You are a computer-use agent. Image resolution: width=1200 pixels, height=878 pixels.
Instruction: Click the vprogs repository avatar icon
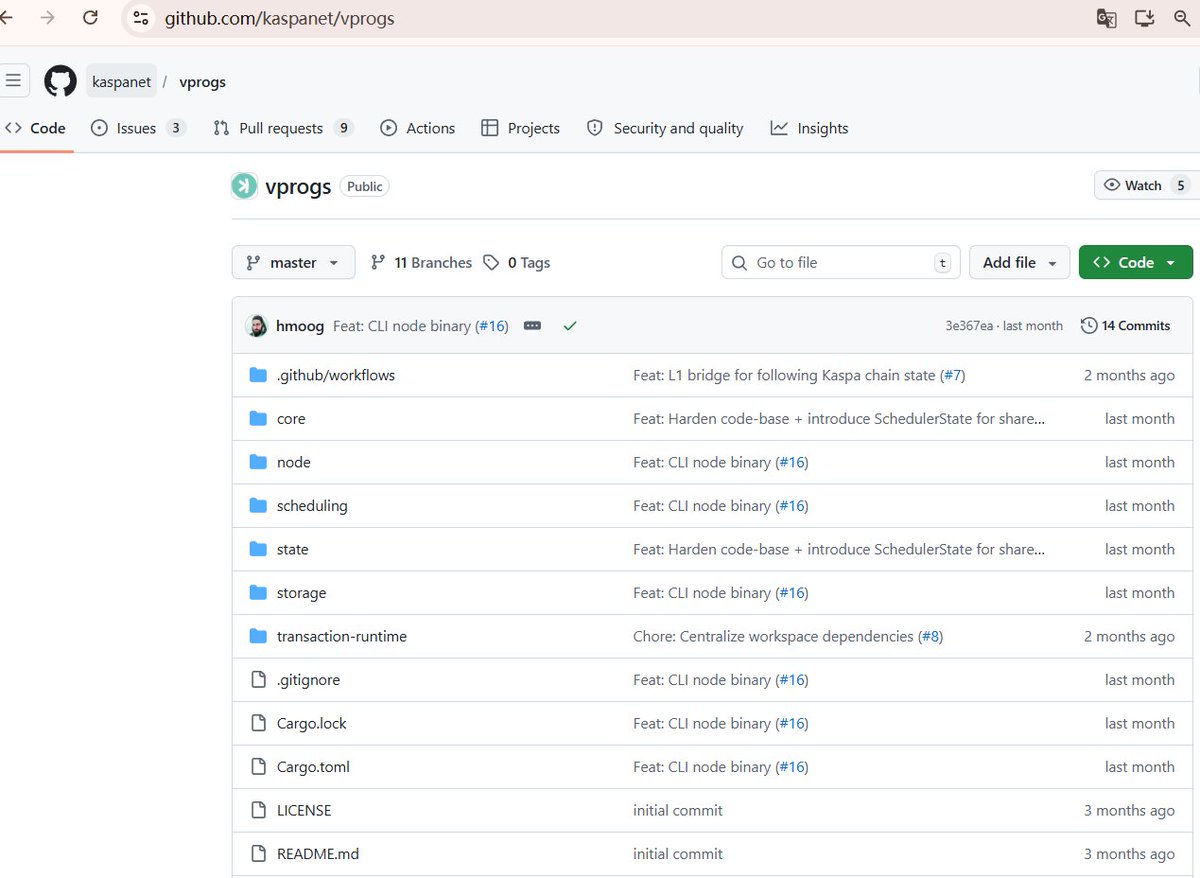click(x=244, y=185)
